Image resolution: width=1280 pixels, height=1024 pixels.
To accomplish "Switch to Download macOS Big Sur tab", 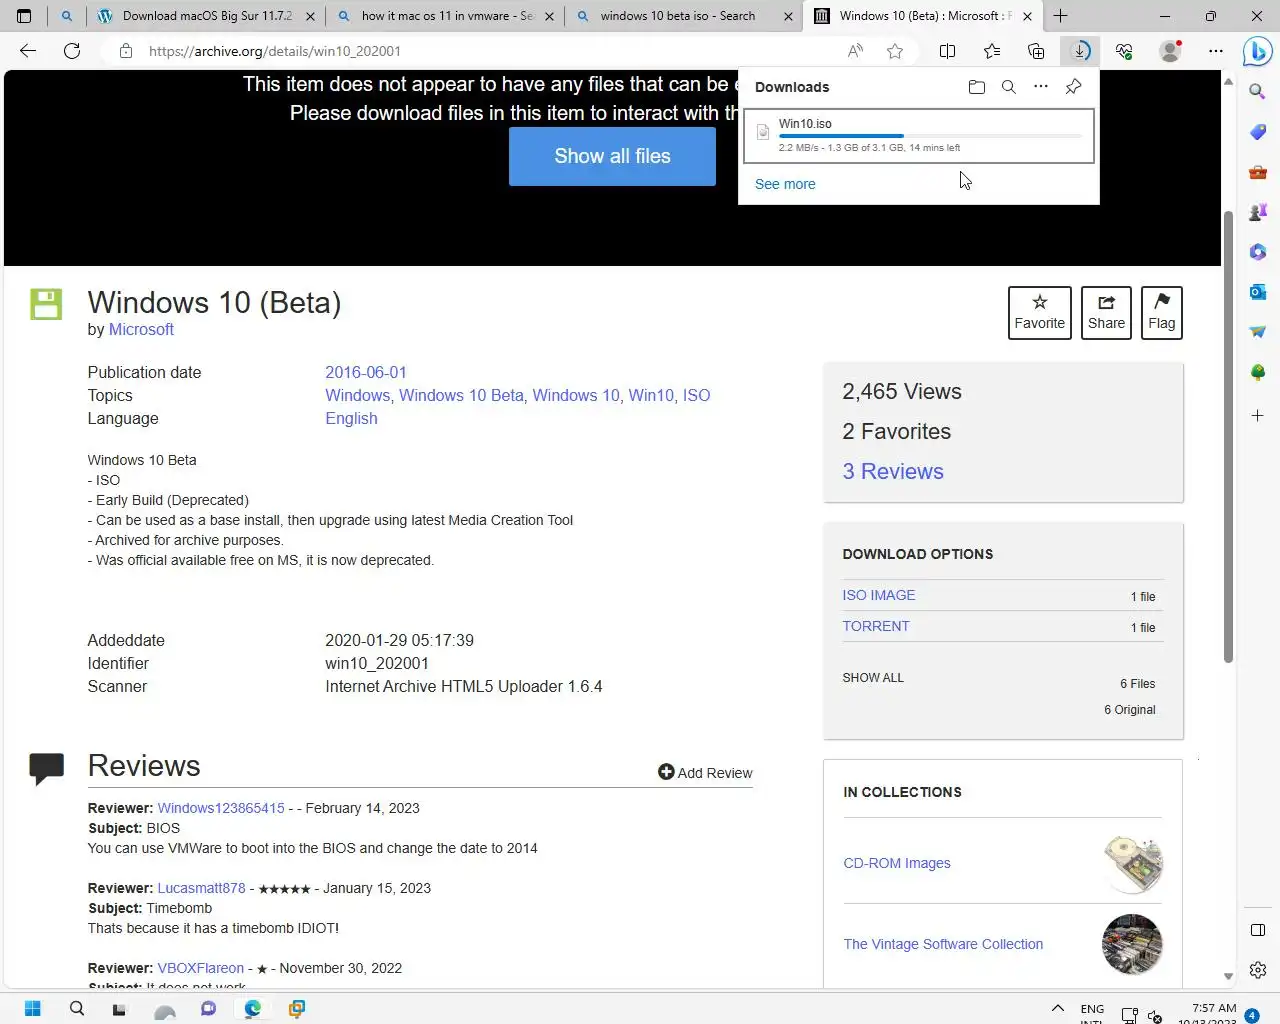I will 208,16.
